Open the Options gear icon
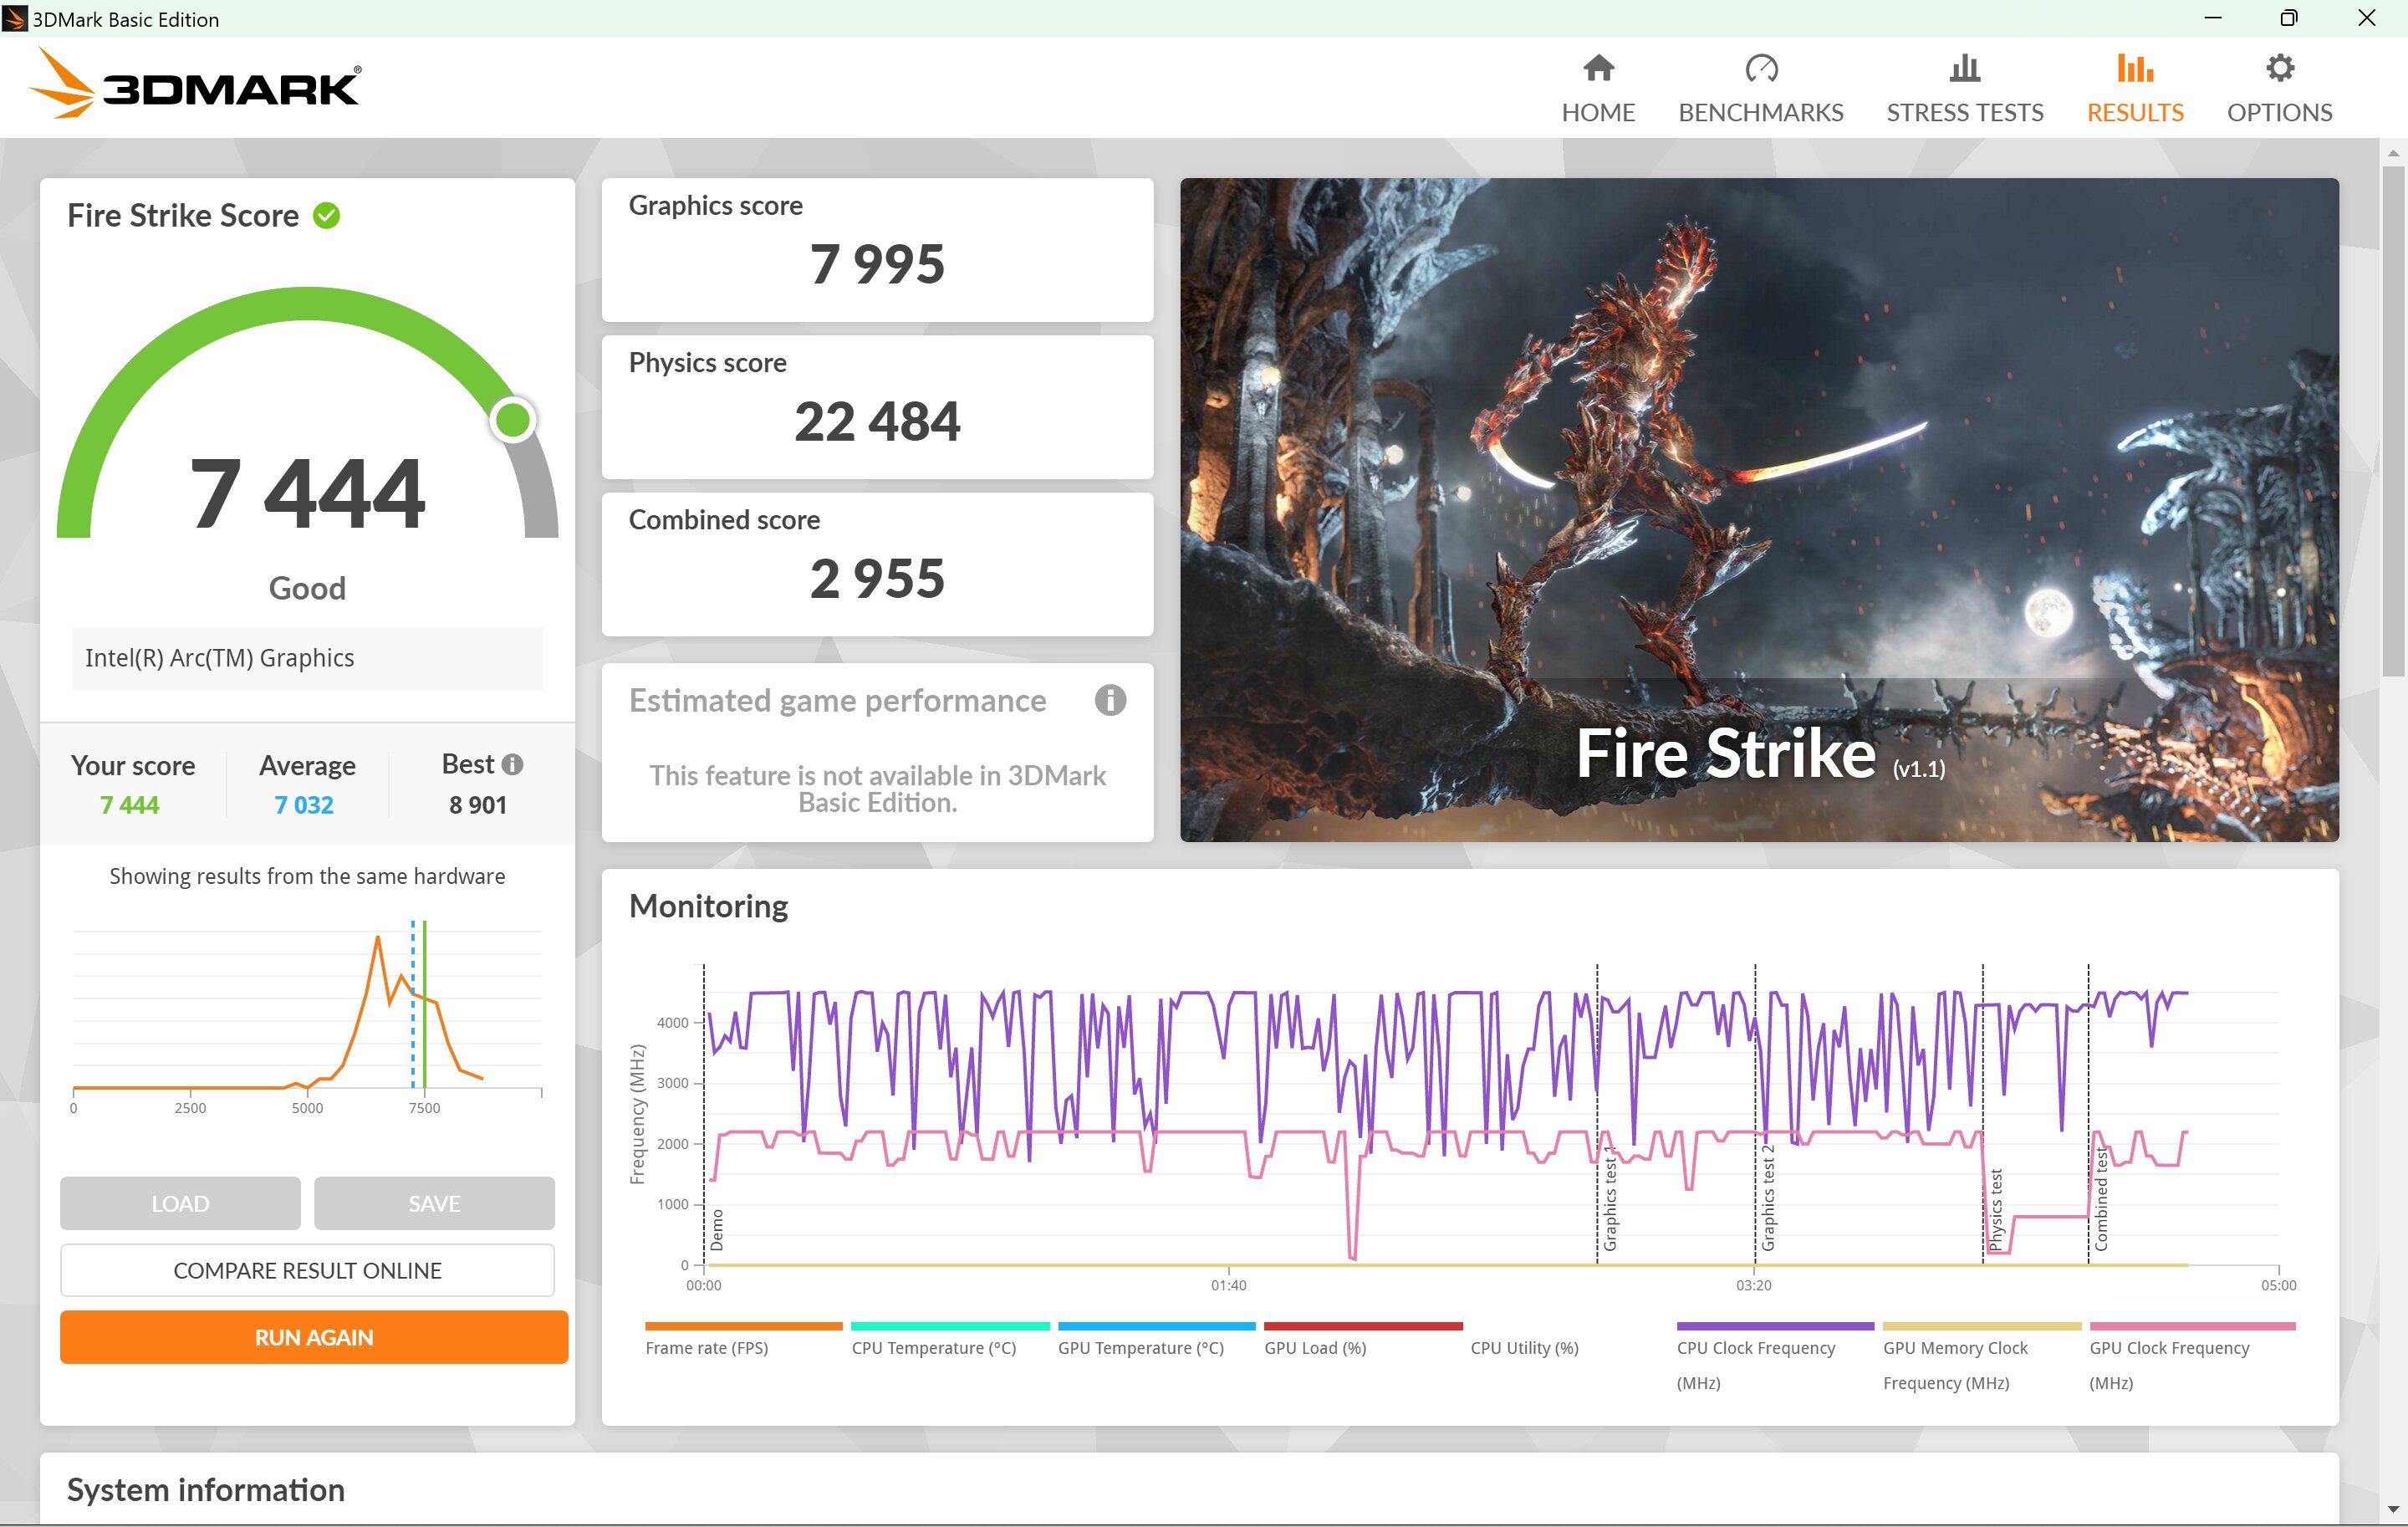This screenshot has height=1527, width=2408. pyautogui.click(x=2279, y=68)
